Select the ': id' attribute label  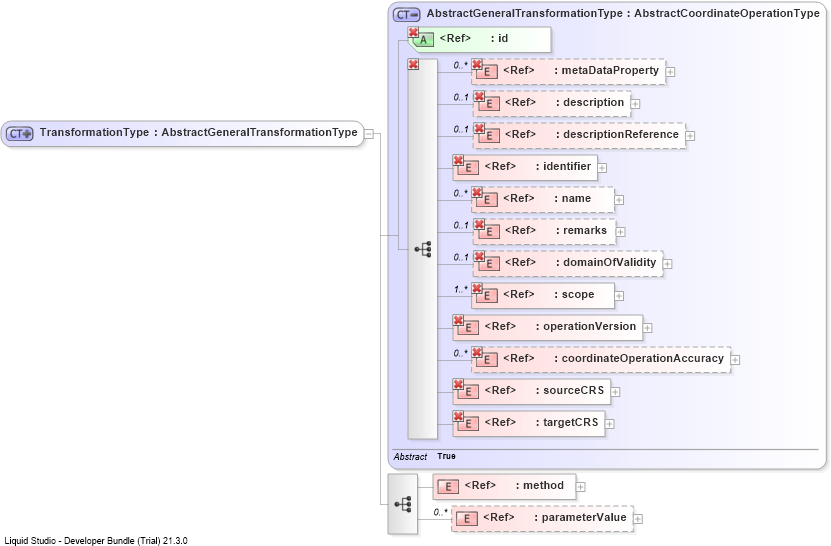(x=499, y=38)
